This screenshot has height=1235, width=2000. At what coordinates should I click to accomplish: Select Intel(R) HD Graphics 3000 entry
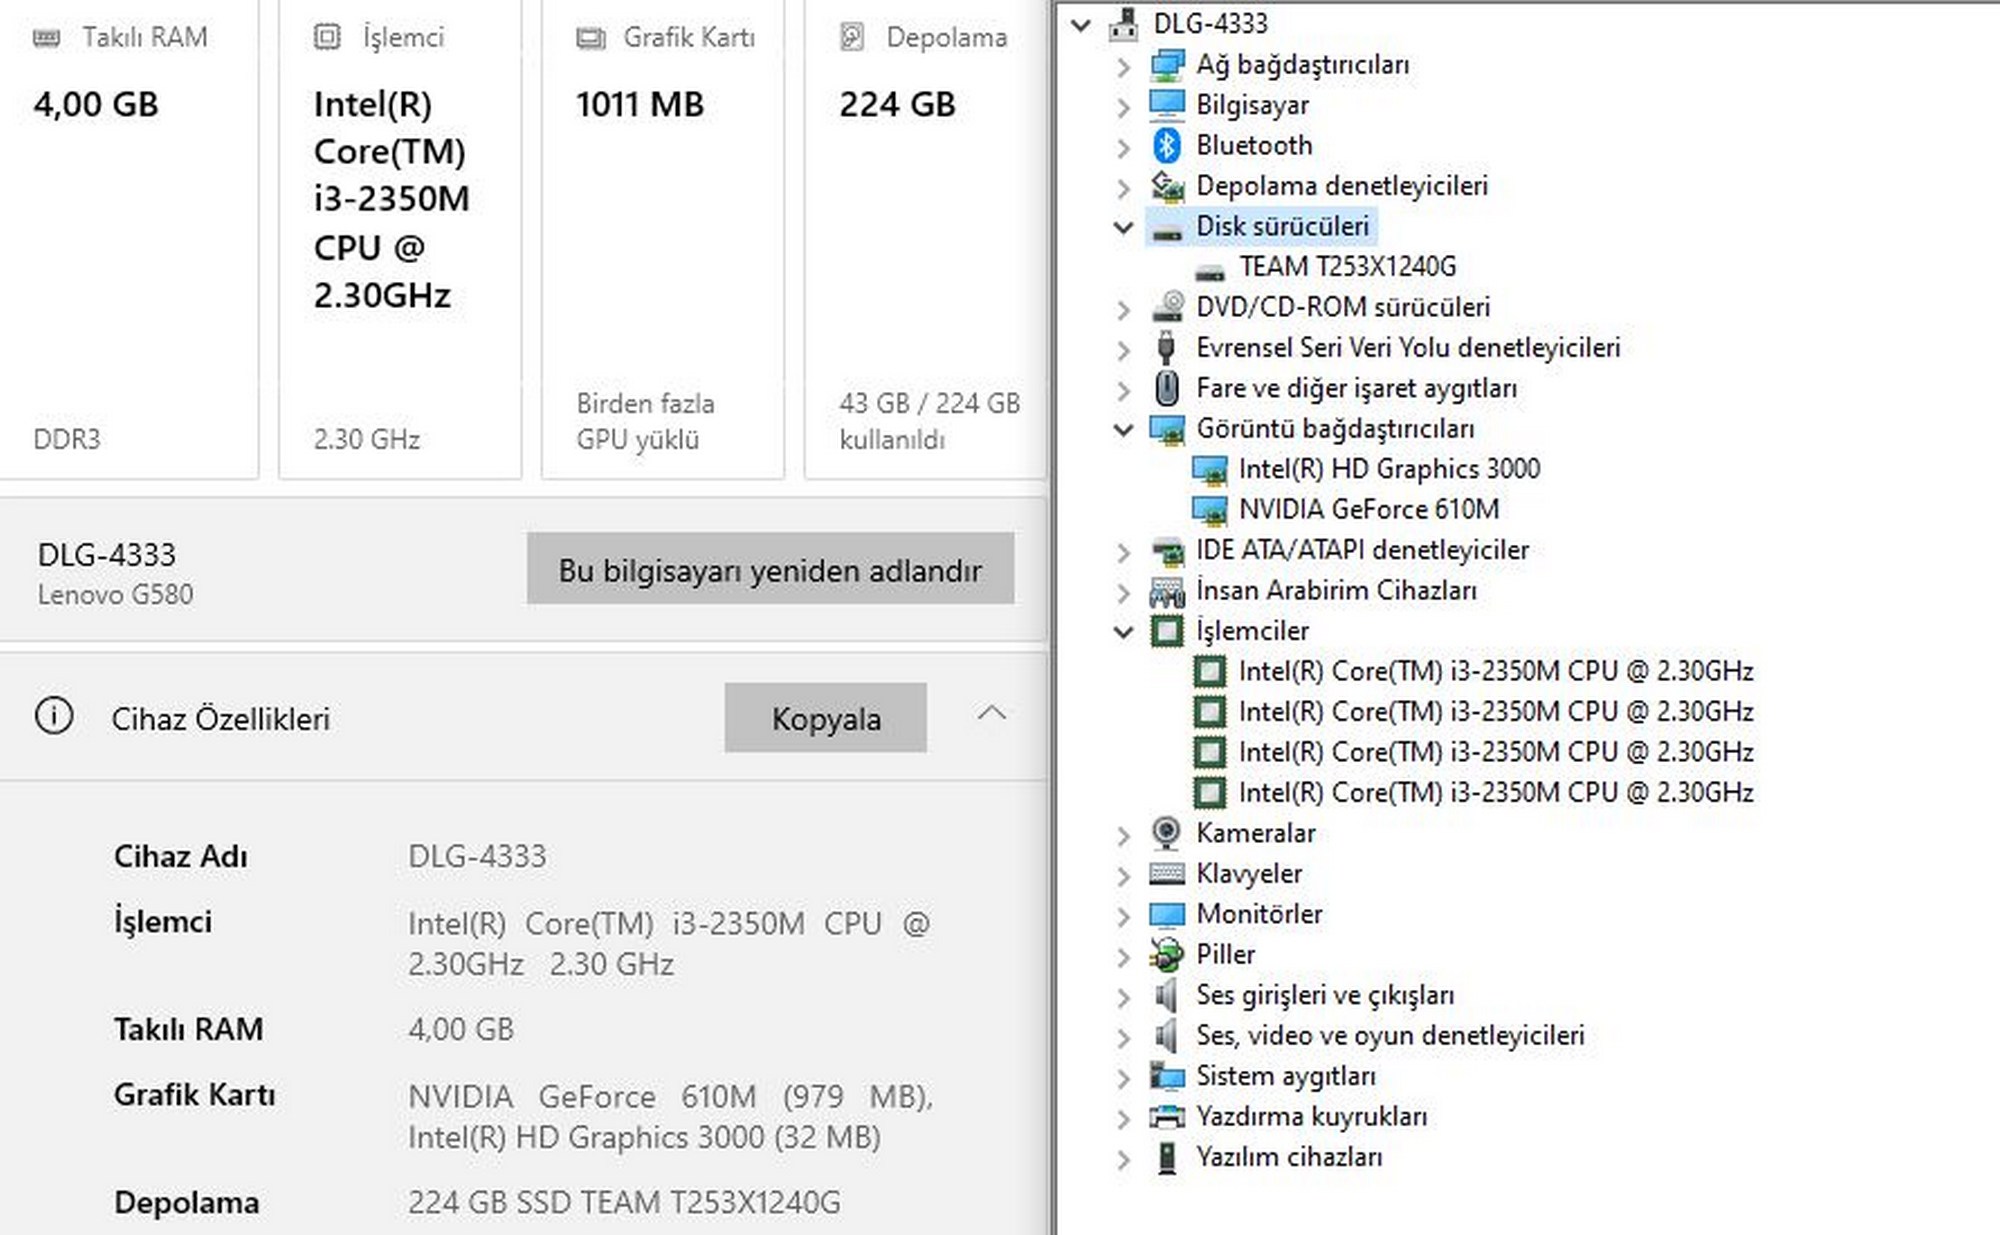point(1388,469)
